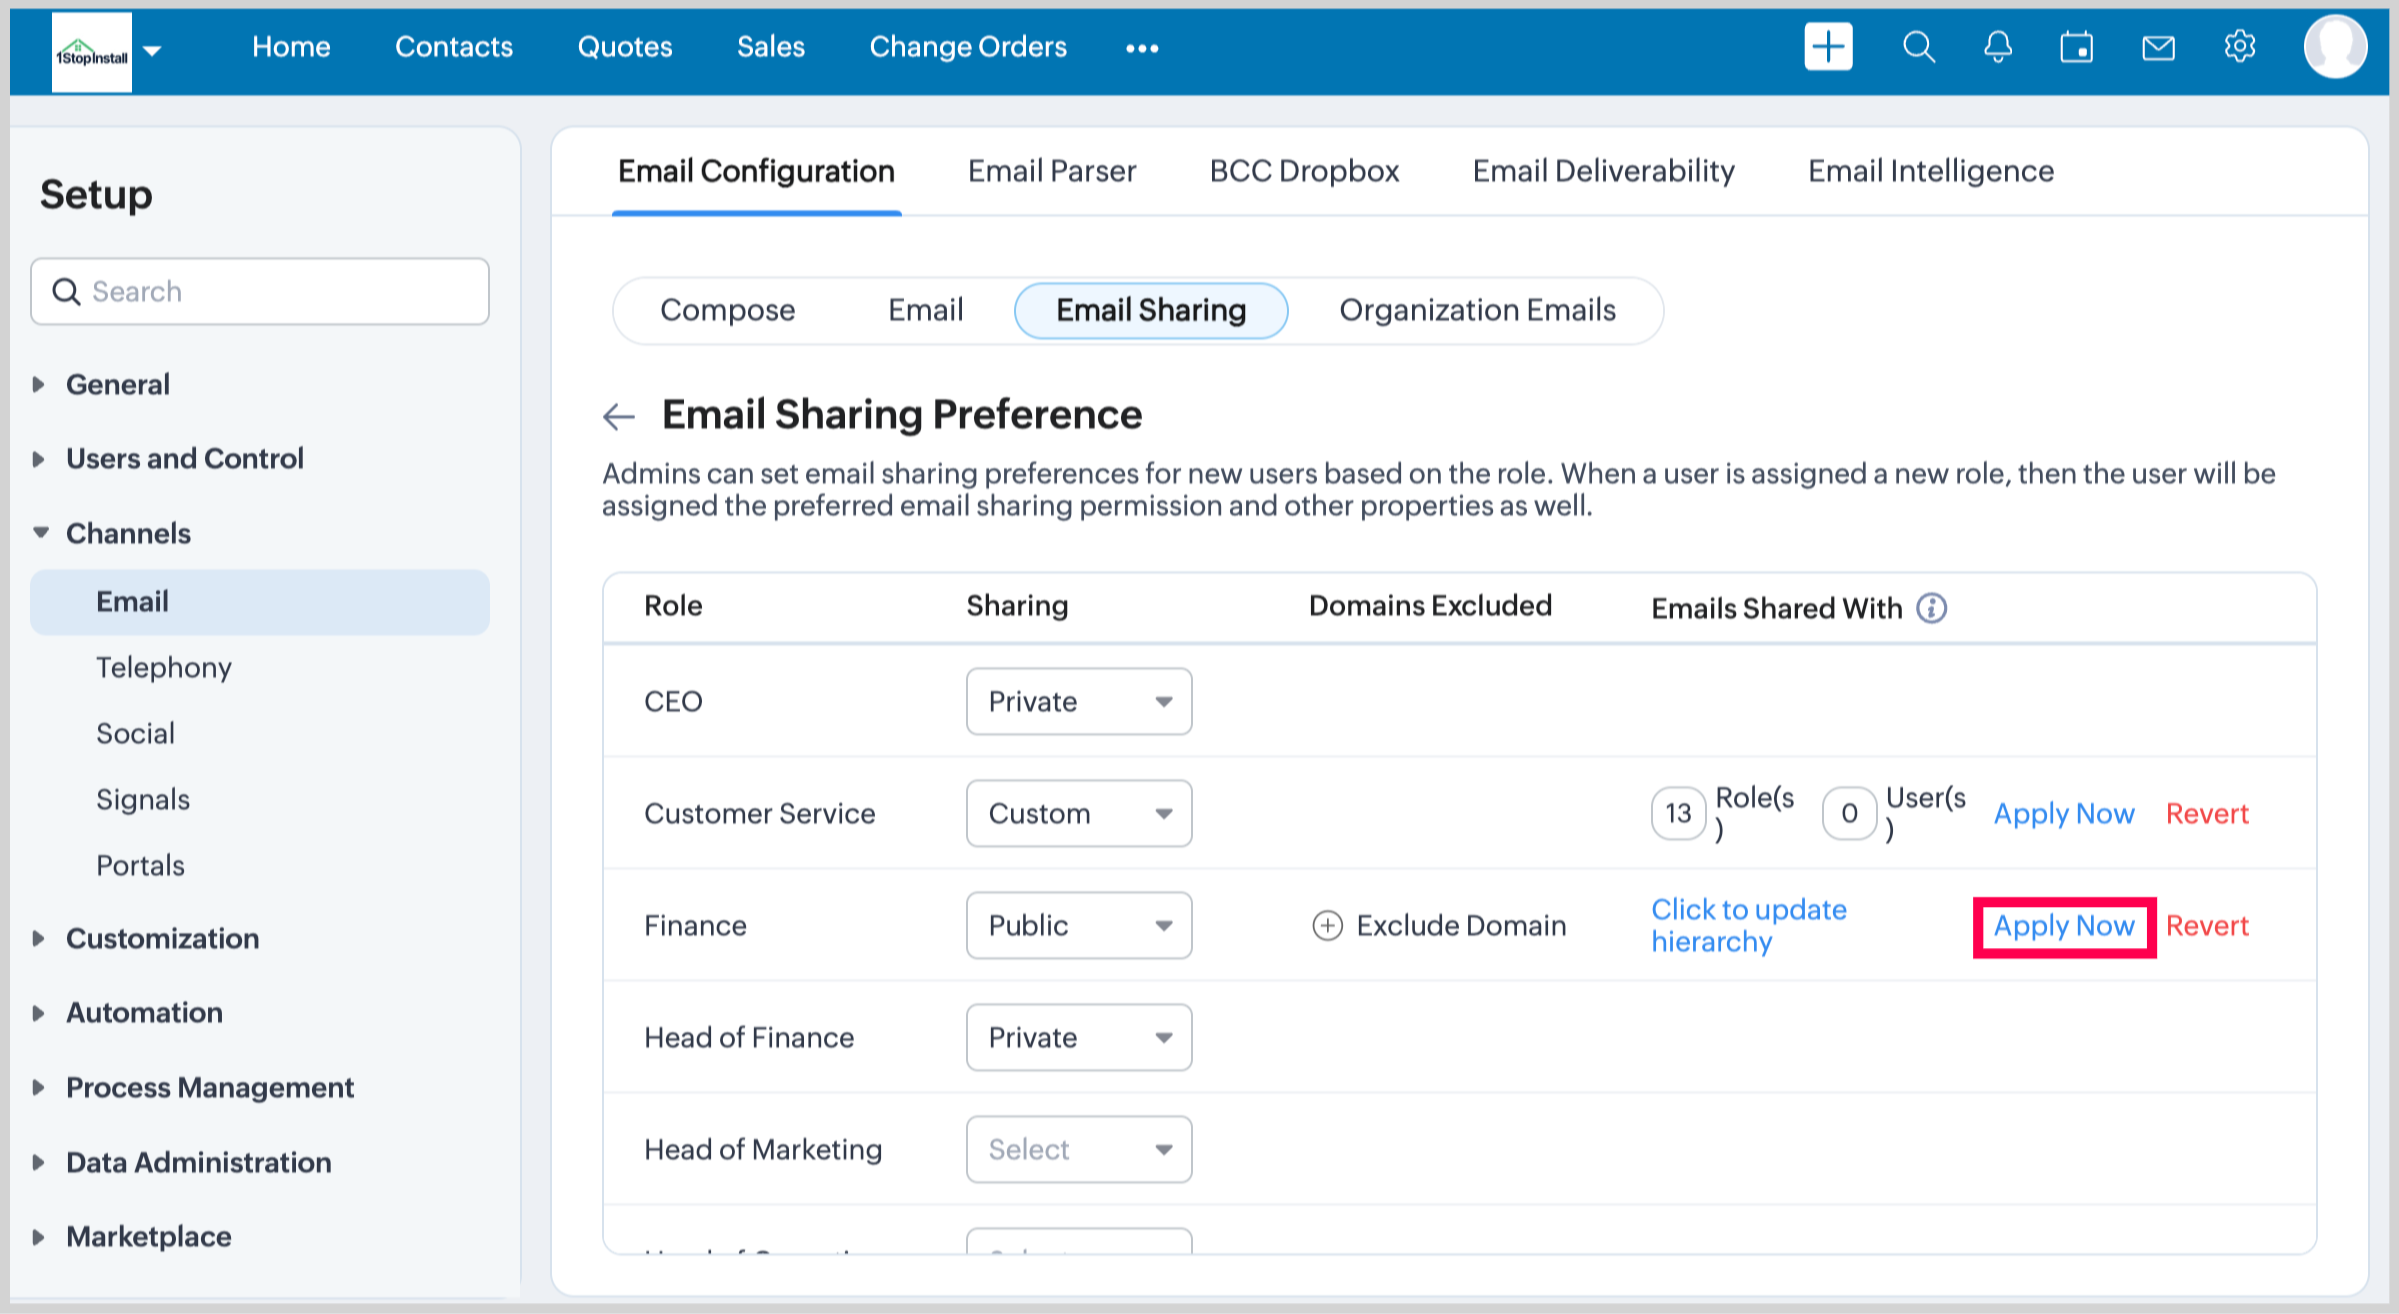This screenshot has width=2399, height=1314.
Task: Open the CEO sharing dropdown
Action: [x=1078, y=701]
